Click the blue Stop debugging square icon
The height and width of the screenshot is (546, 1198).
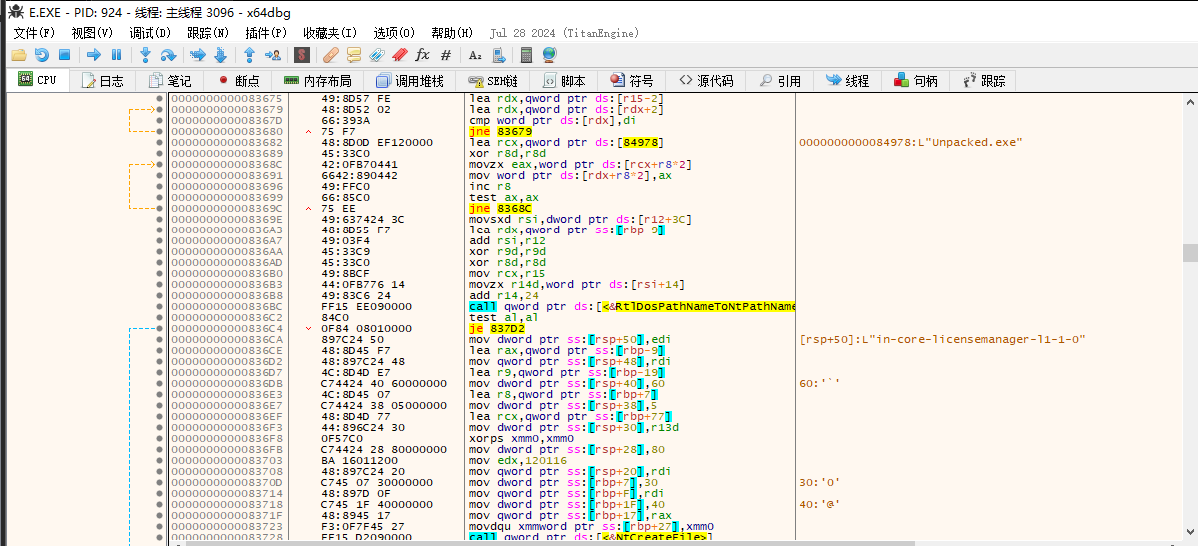[65, 55]
